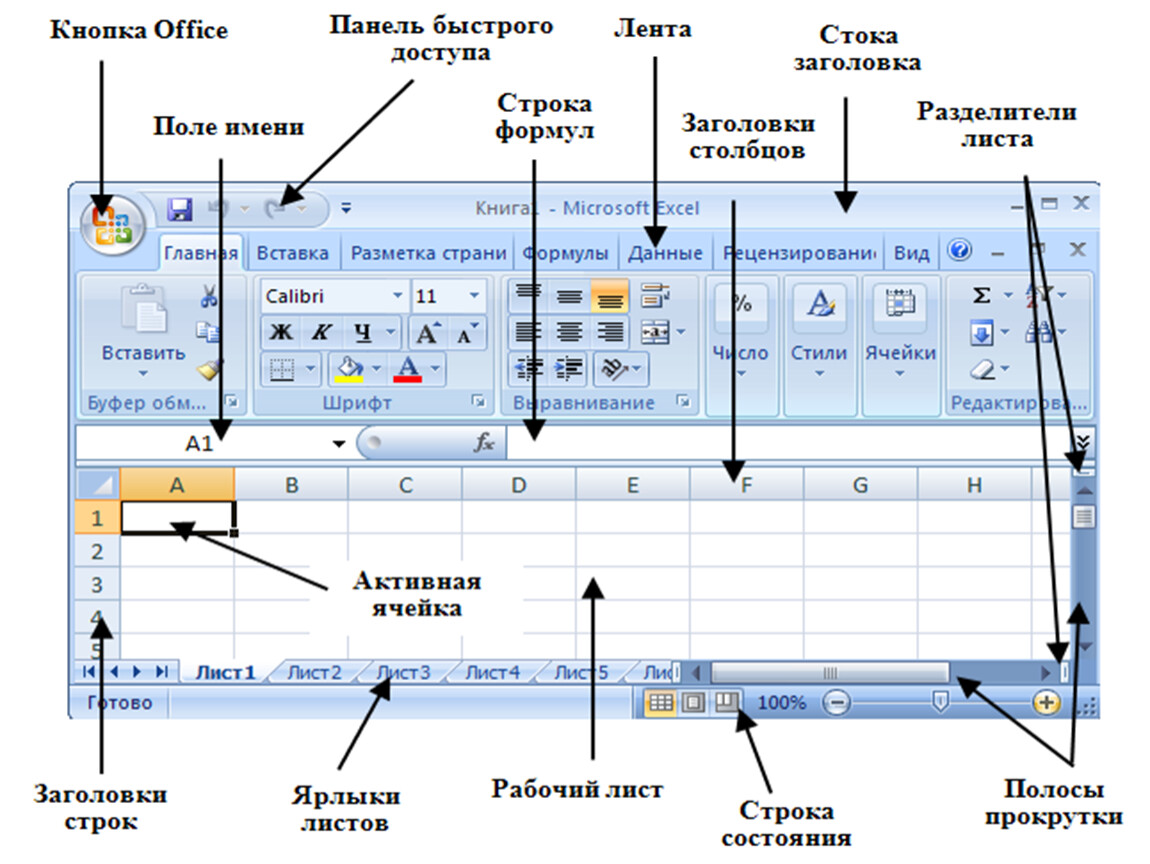Copy selection using the Copy icon
Image resolution: width=1150 pixels, height=864 pixels.
coord(208,332)
